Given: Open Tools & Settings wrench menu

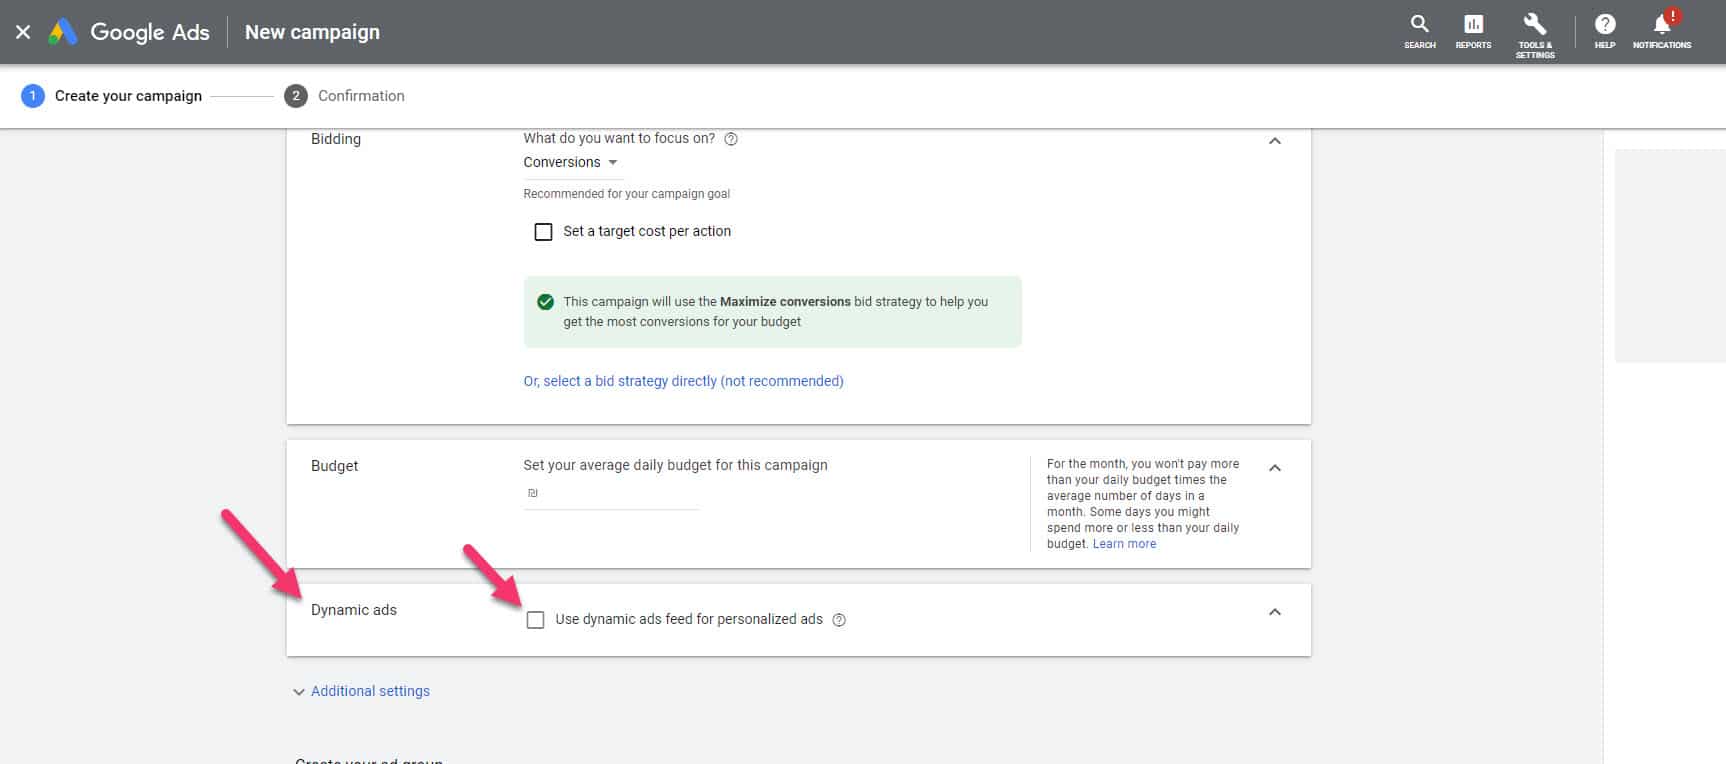Looking at the screenshot, I should click(x=1534, y=33).
